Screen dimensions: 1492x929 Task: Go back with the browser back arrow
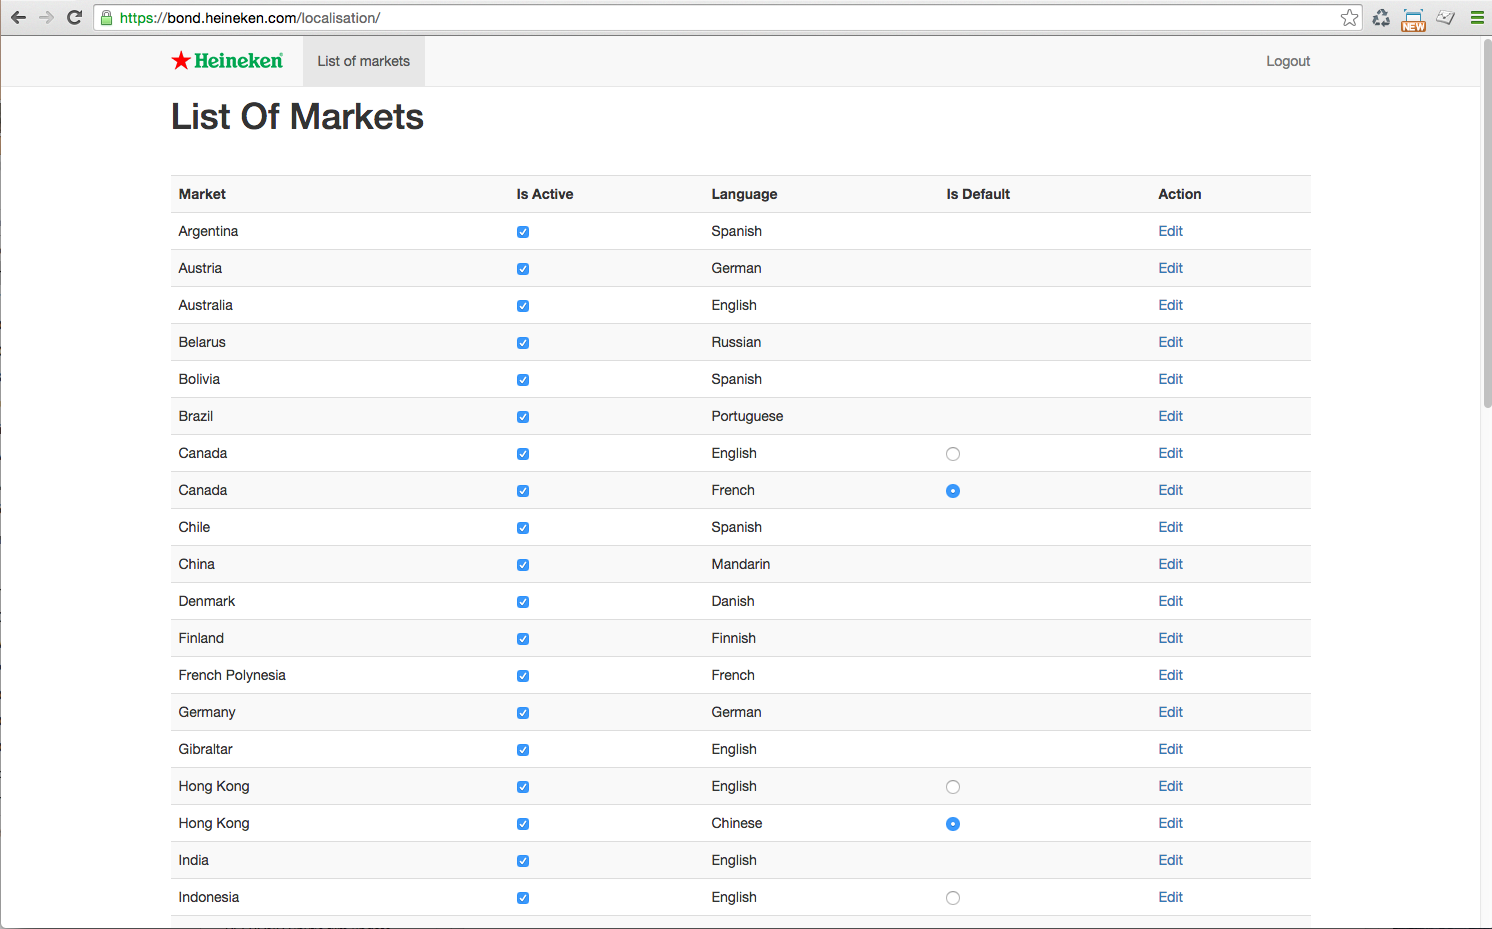pos(18,18)
